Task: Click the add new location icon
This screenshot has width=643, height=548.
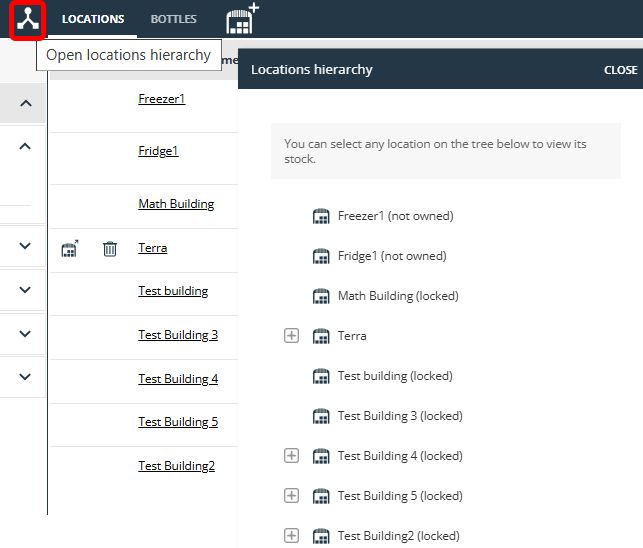Action: pyautogui.click(x=242, y=18)
